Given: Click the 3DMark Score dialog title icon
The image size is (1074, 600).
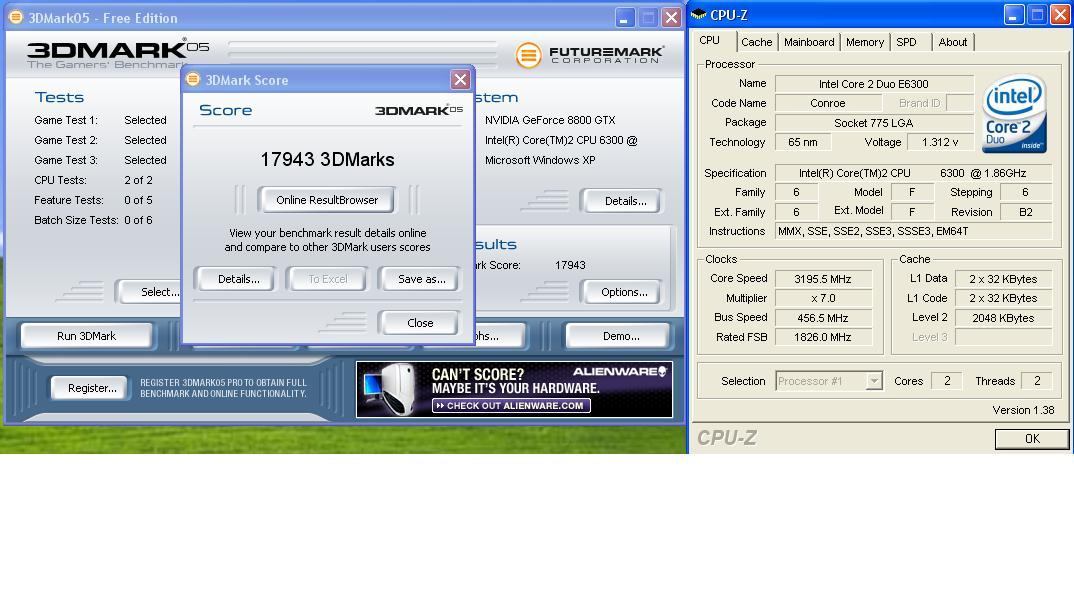Looking at the screenshot, I should [193, 79].
